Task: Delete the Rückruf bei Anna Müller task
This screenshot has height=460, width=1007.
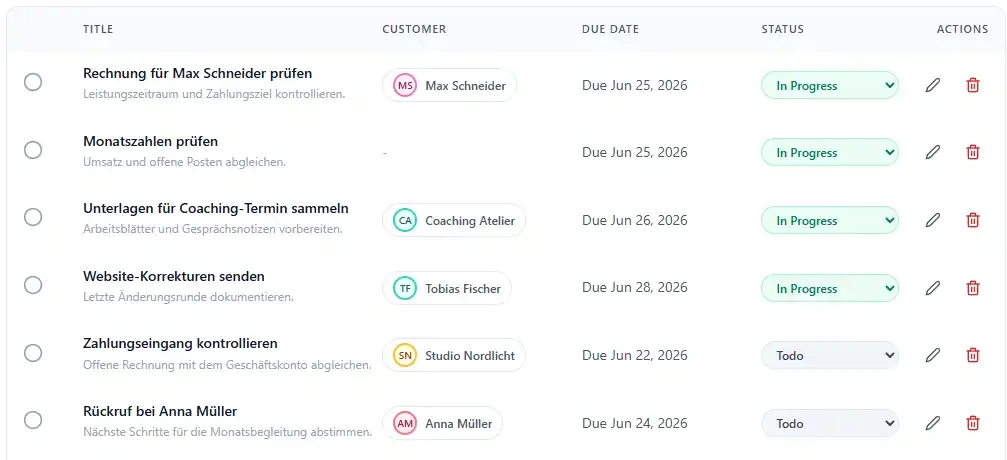Action: click(973, 423)
